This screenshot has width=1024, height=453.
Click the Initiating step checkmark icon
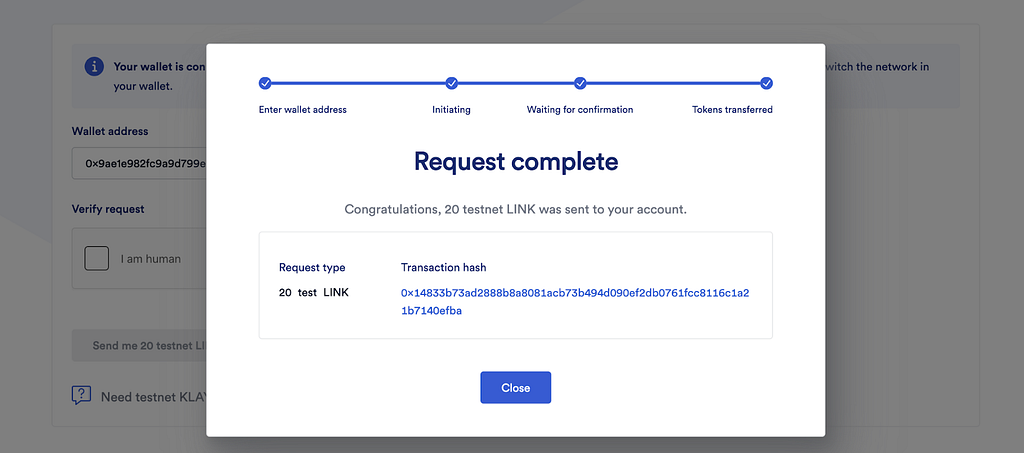coord(451,83)
